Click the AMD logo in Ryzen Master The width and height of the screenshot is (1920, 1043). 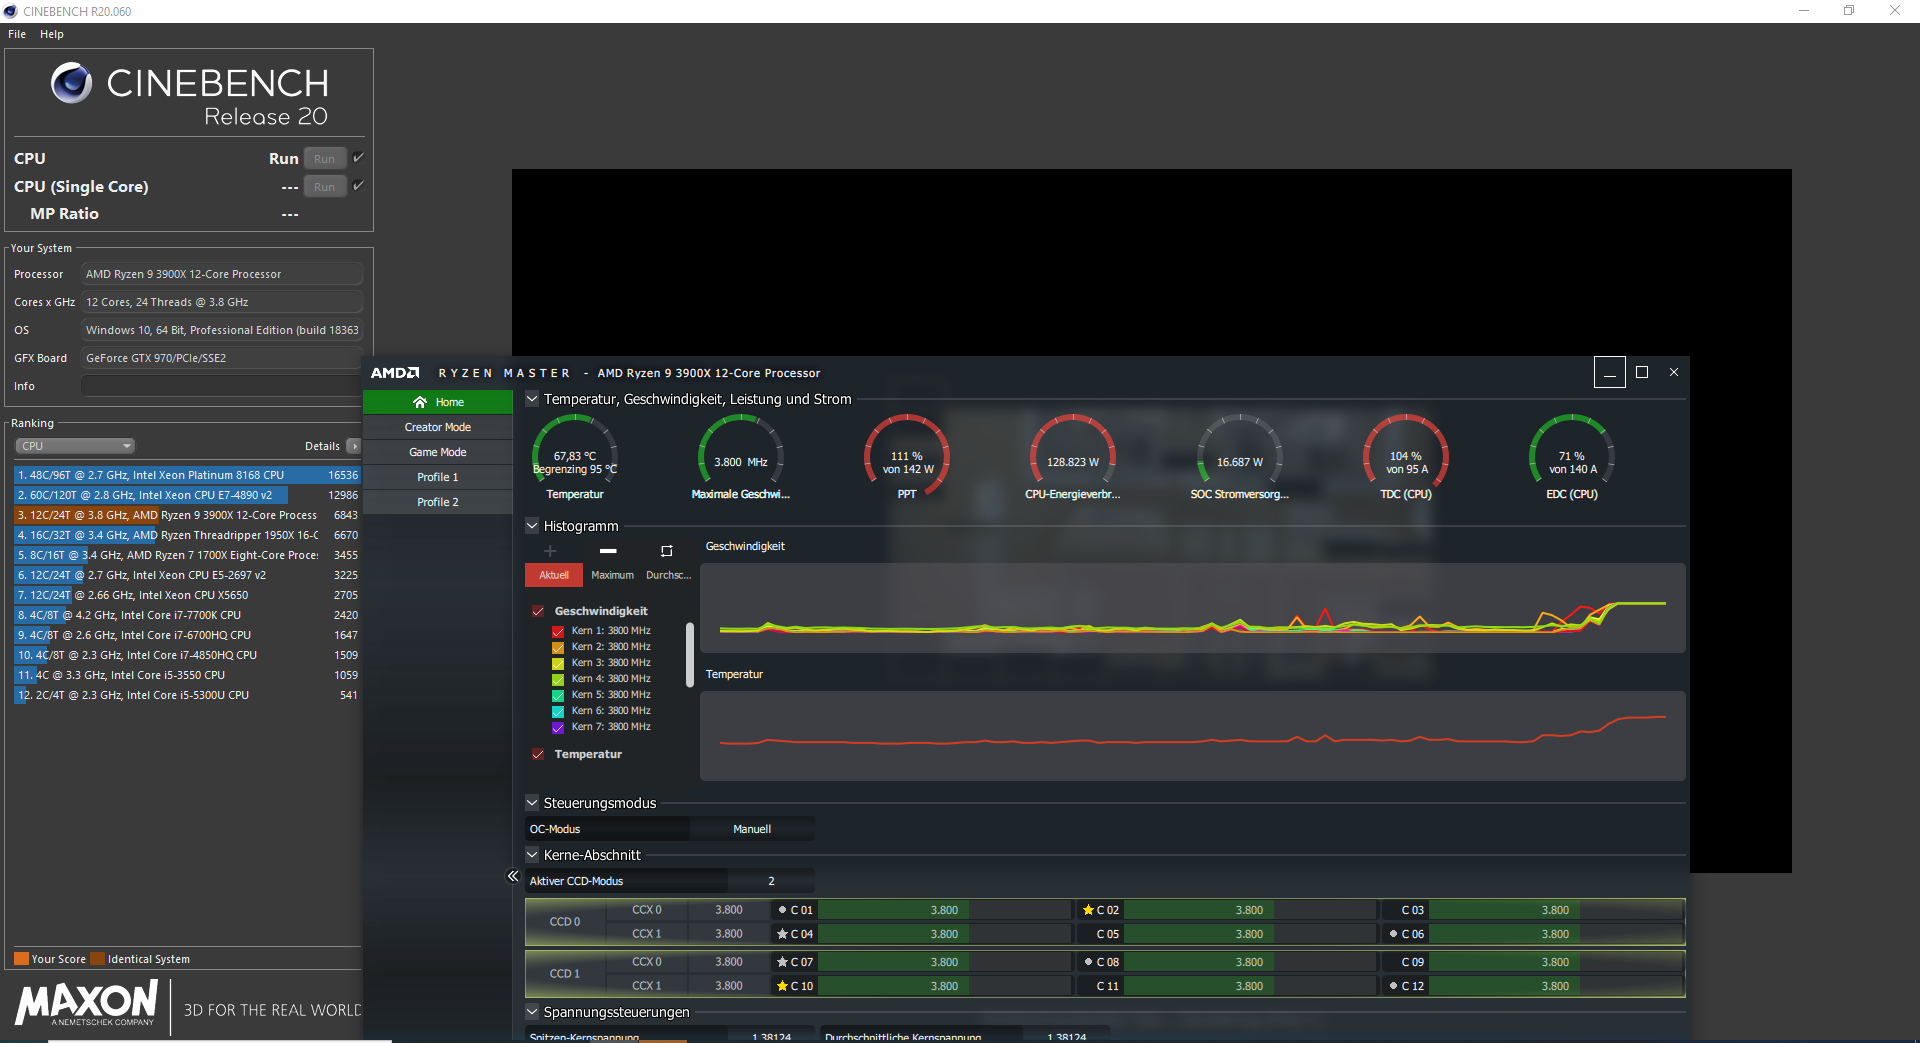tap(395, 373)
